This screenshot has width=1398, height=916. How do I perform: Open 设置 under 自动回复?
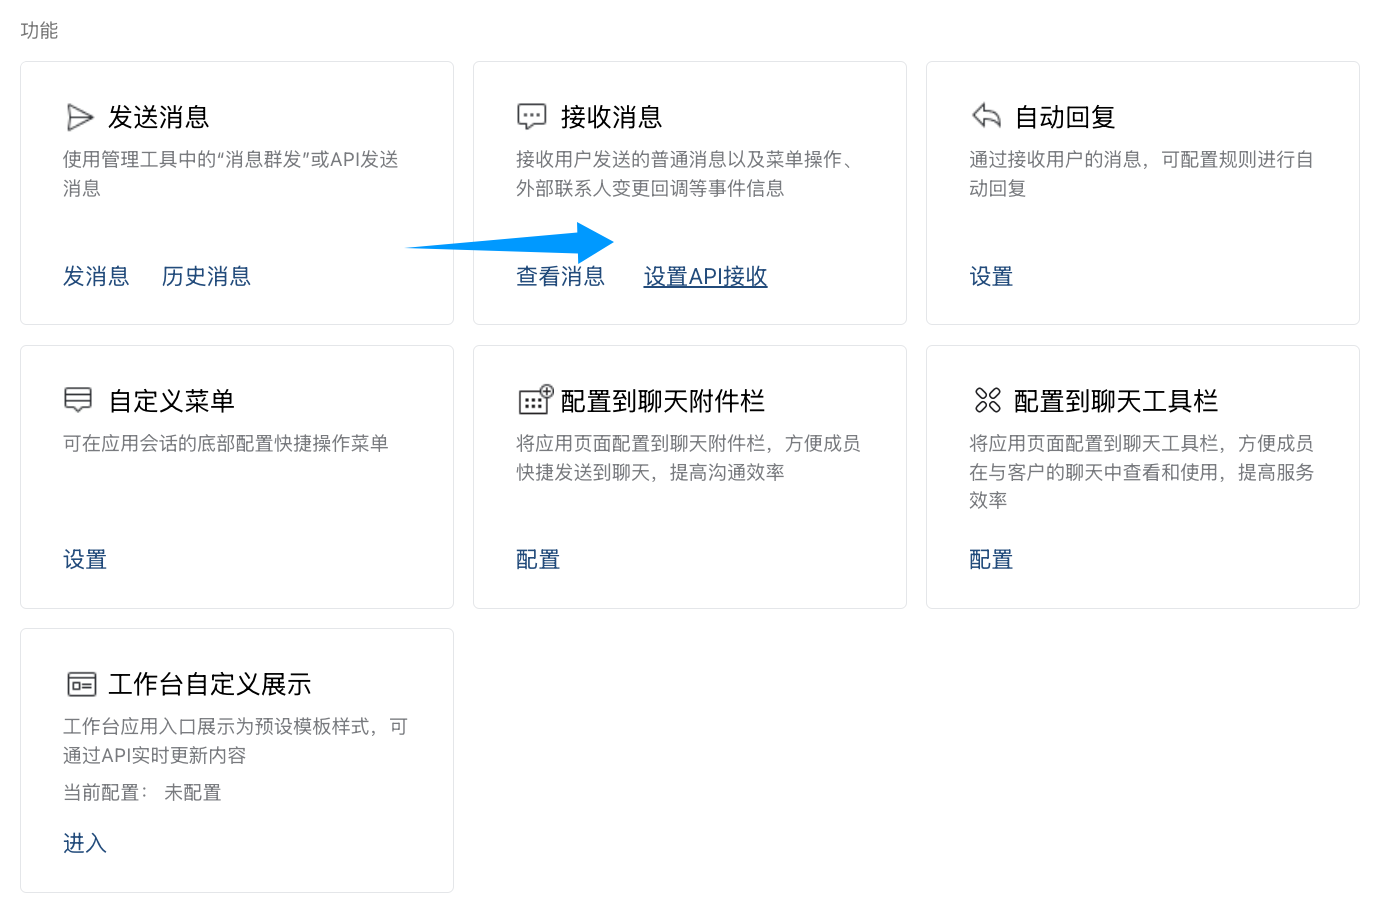[991, 276]
